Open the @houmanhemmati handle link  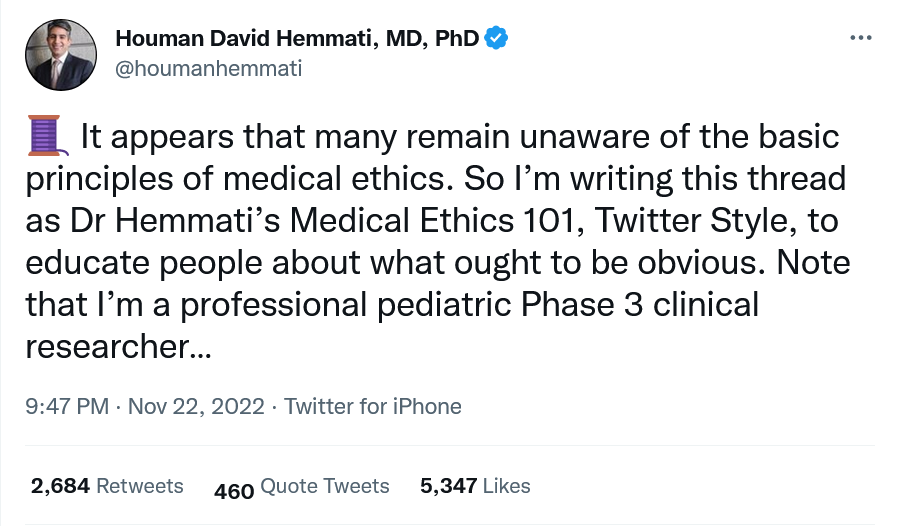[x=209, y=69]
